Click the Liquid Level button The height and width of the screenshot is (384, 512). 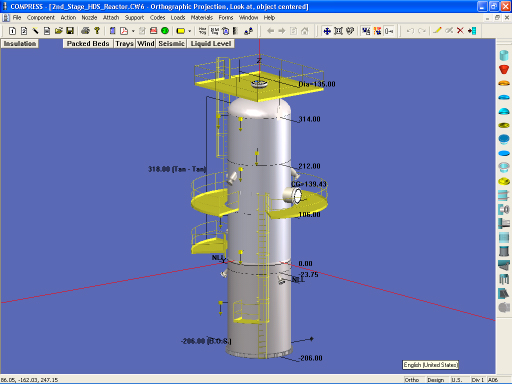[x=211, y=44]
